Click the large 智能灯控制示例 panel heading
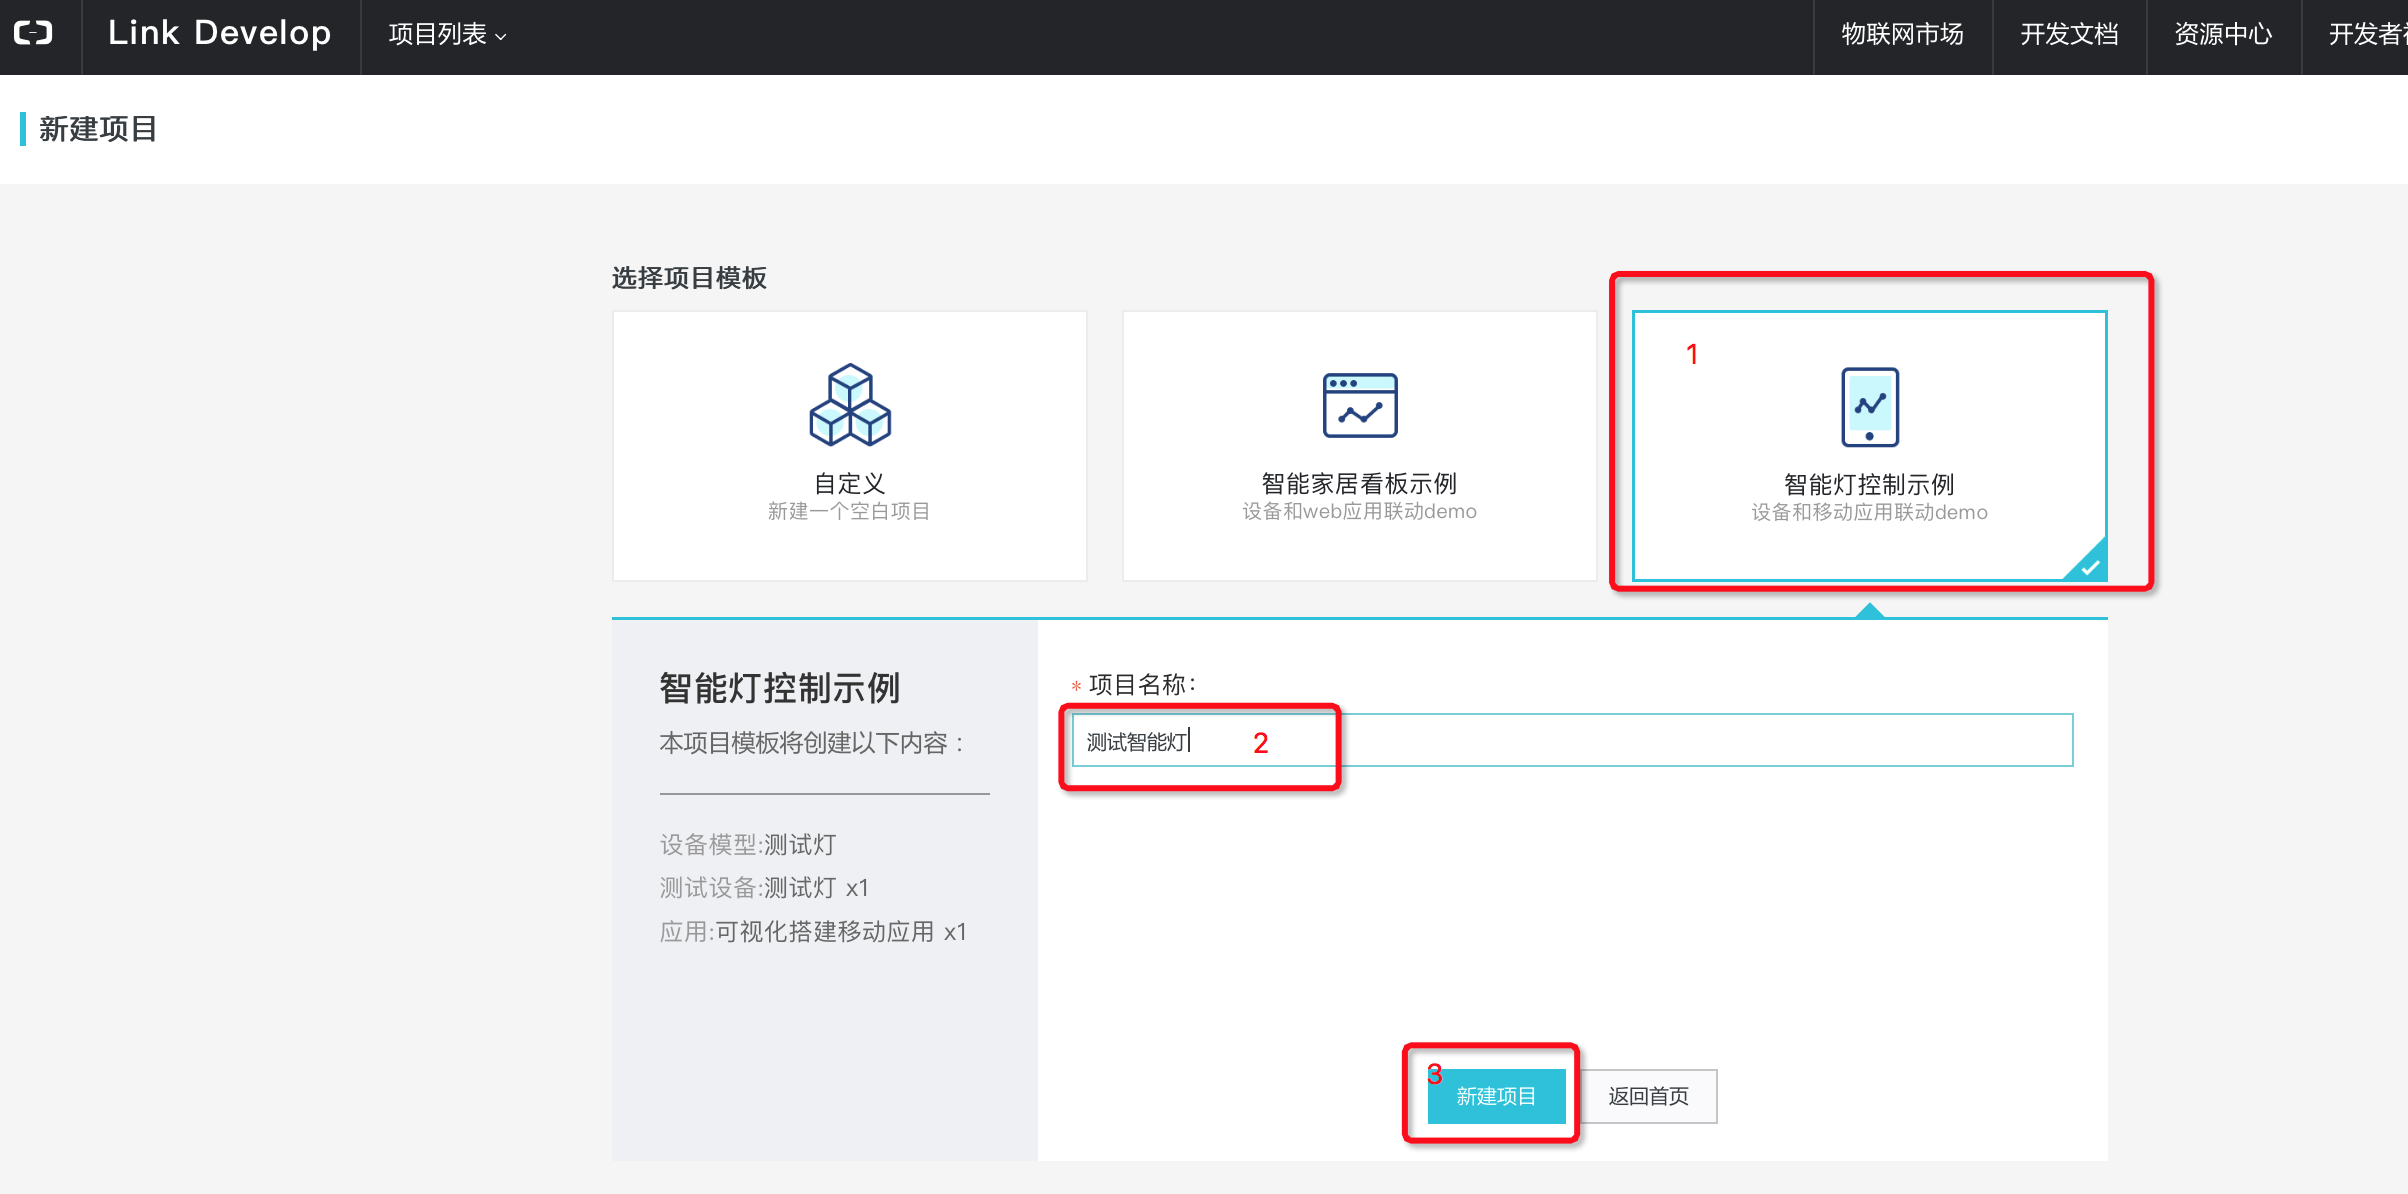2408x1194 pixels. (x=779, y=689)
